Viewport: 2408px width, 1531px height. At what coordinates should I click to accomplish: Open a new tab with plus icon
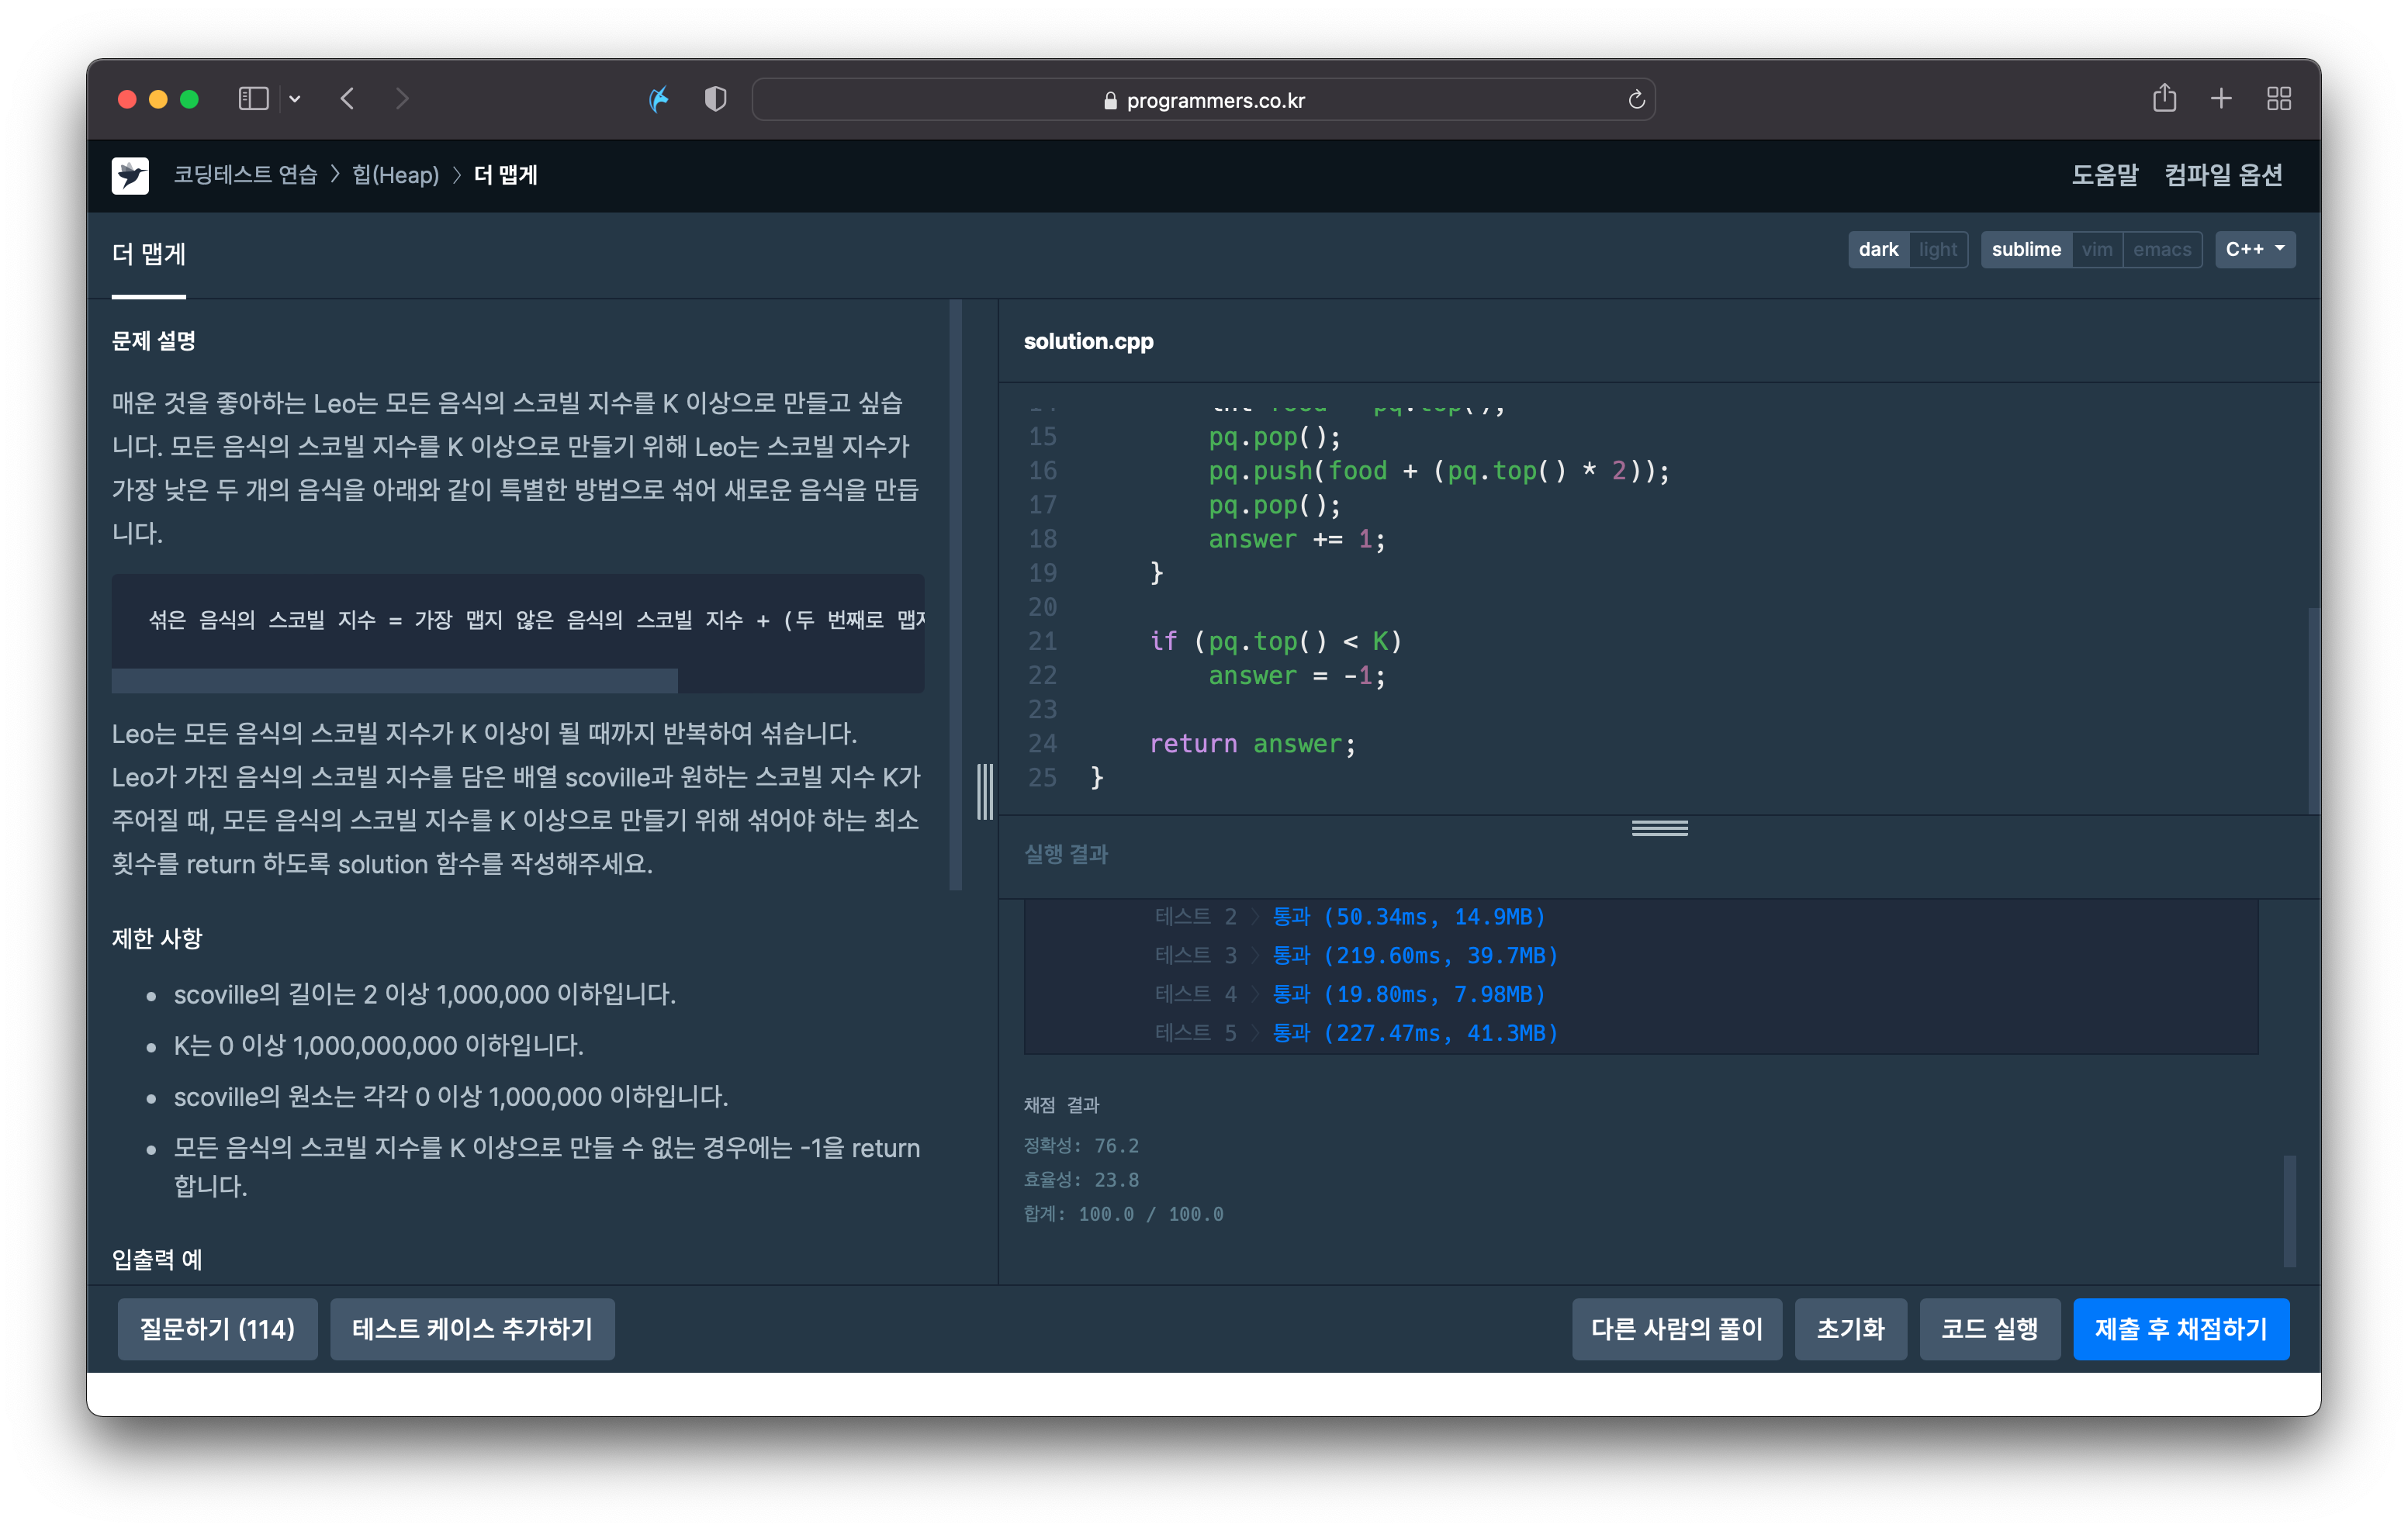click(x=2221, y=98)
